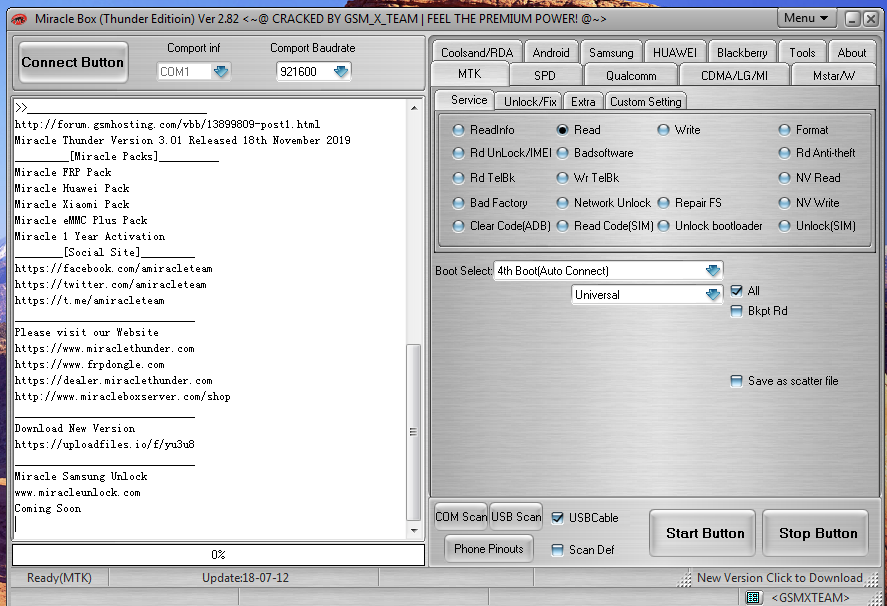This screenshot has height=606, width=887.
Task: Click New Version Click to Download
Action: pos(780,578)
